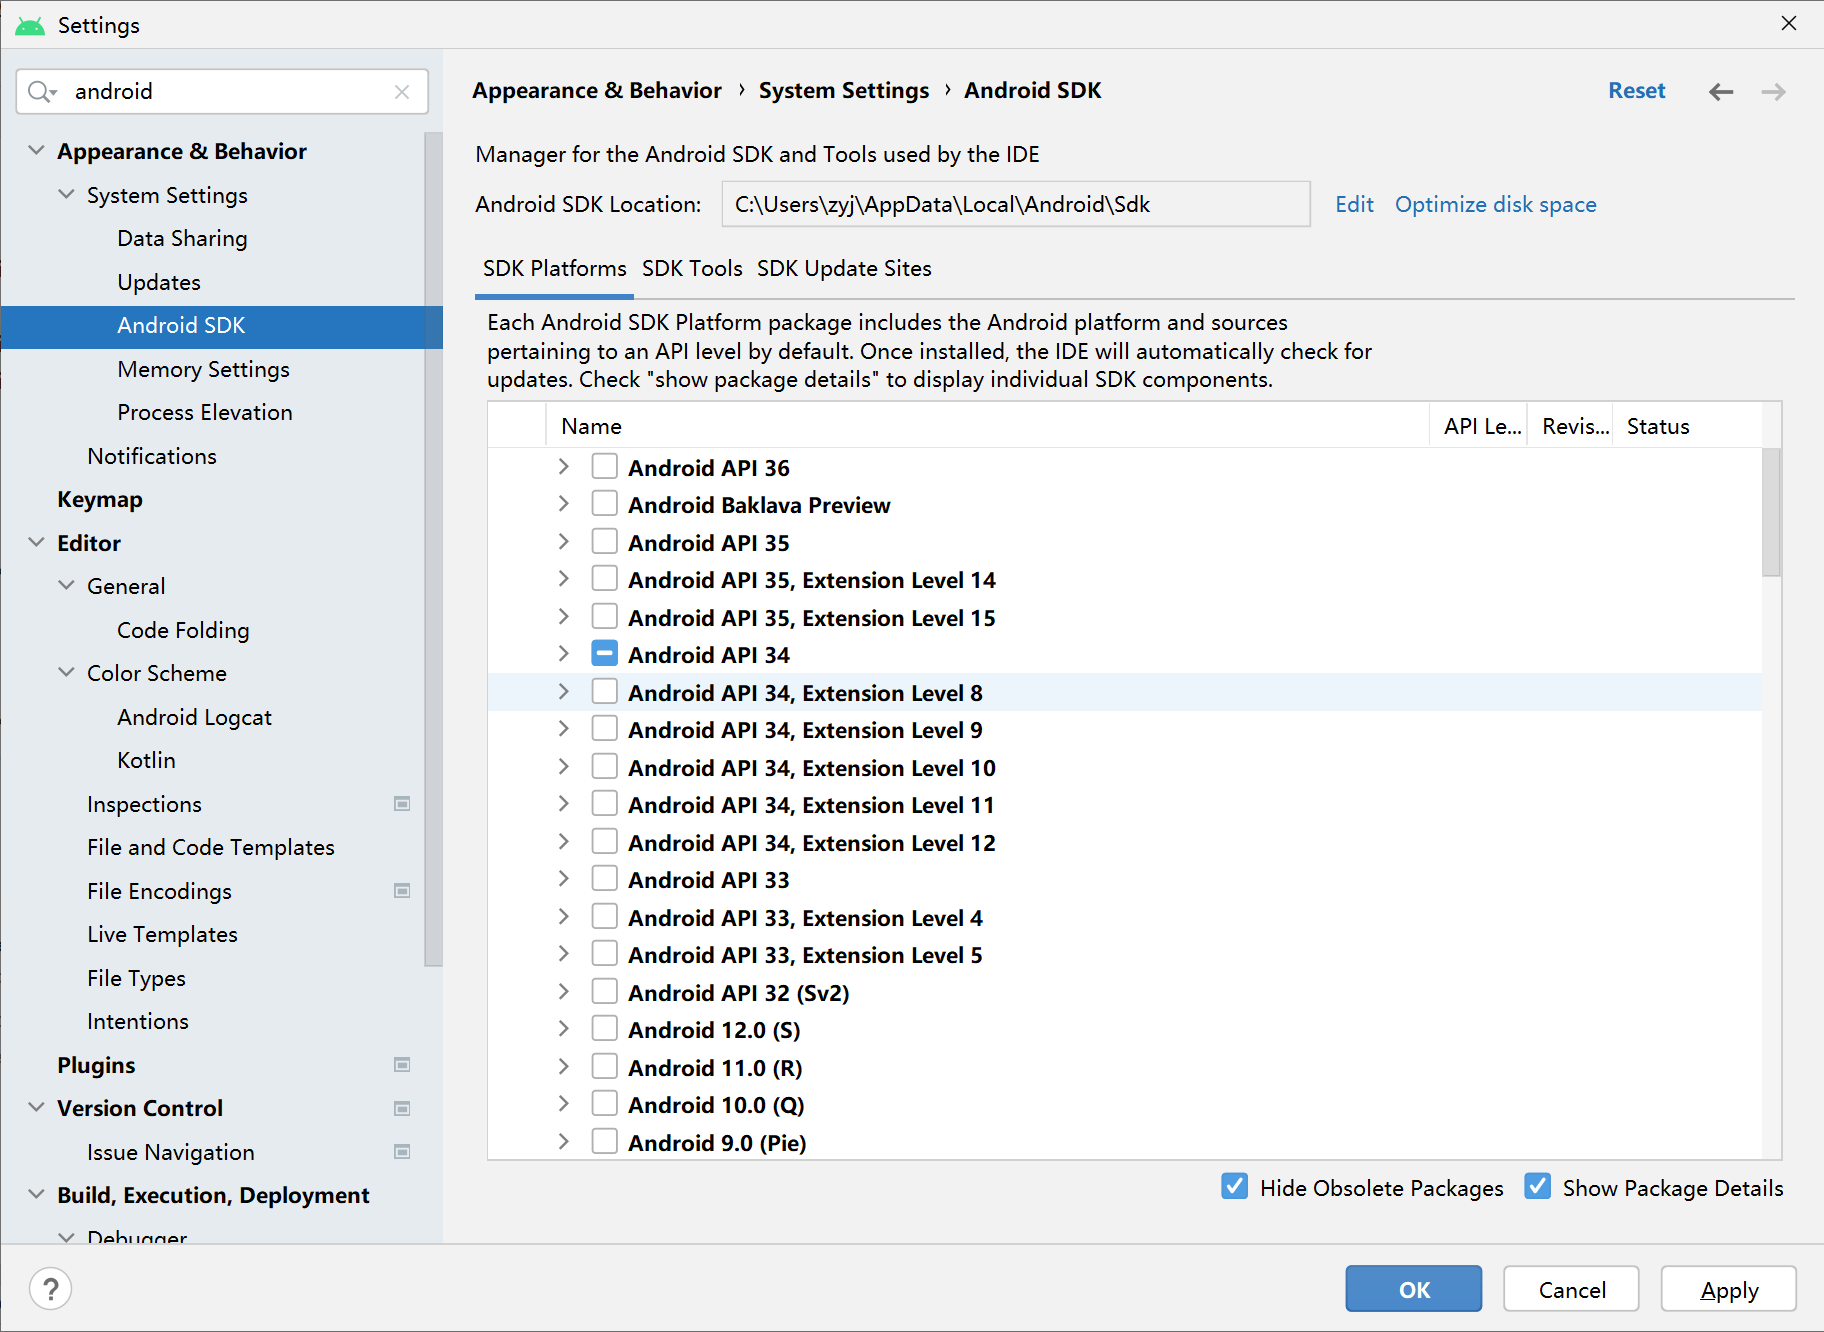Click project-level icon next to Version Control

[x=402, y=1108]
